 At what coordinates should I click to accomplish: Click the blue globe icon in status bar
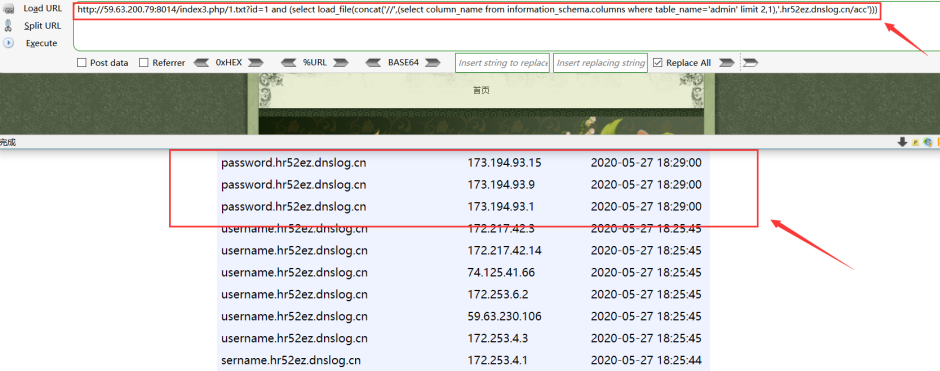928,142
